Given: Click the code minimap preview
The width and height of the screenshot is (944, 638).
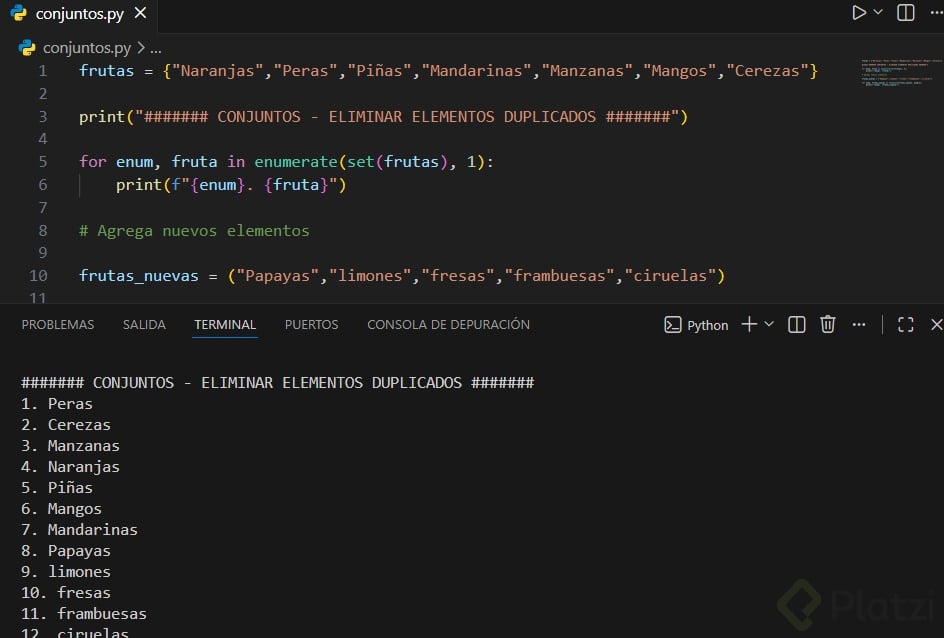Looking at the screenshot, I should click(901, 73).
